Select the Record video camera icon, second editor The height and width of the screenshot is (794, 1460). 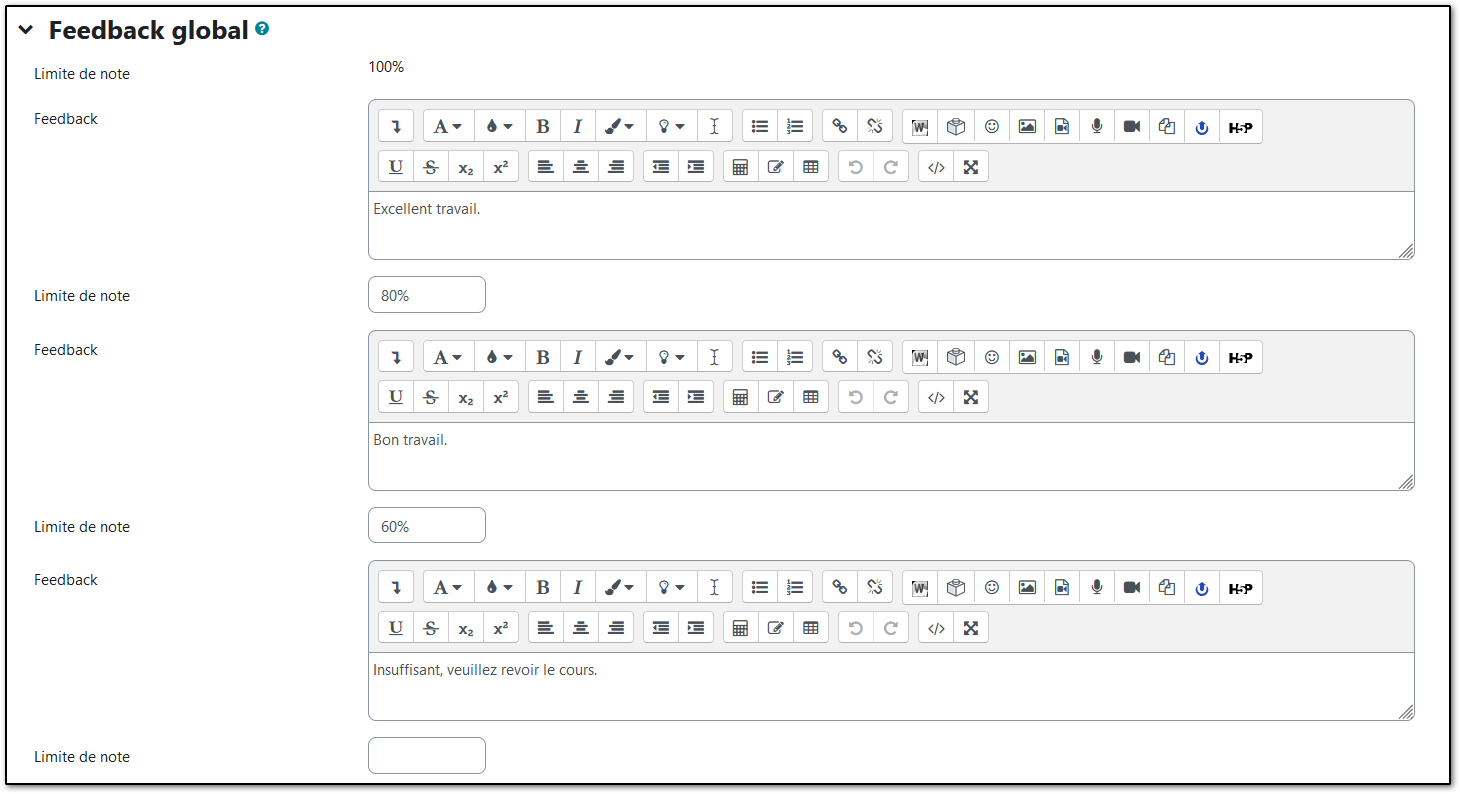(x=1131, y=357)
